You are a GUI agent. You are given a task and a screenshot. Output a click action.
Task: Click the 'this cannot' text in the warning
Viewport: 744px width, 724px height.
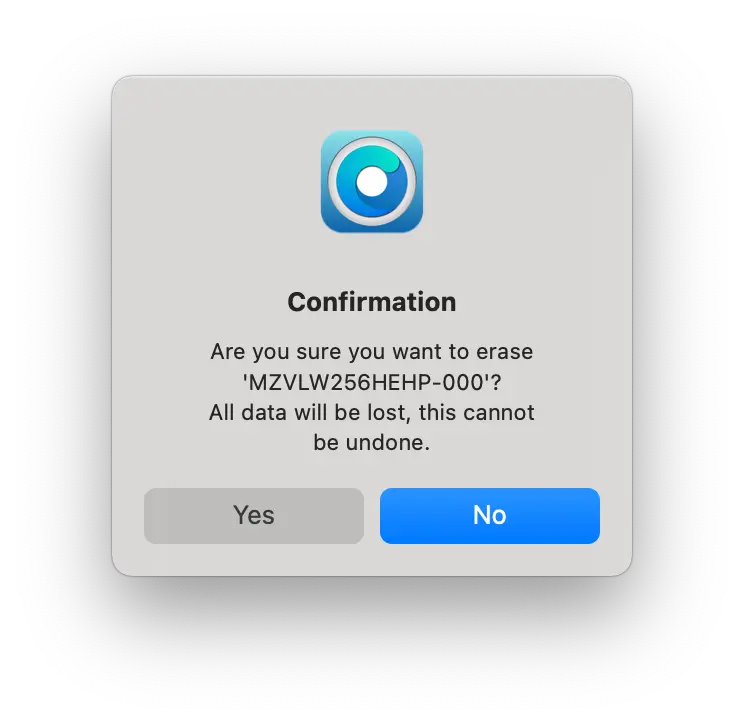point(476,412)
